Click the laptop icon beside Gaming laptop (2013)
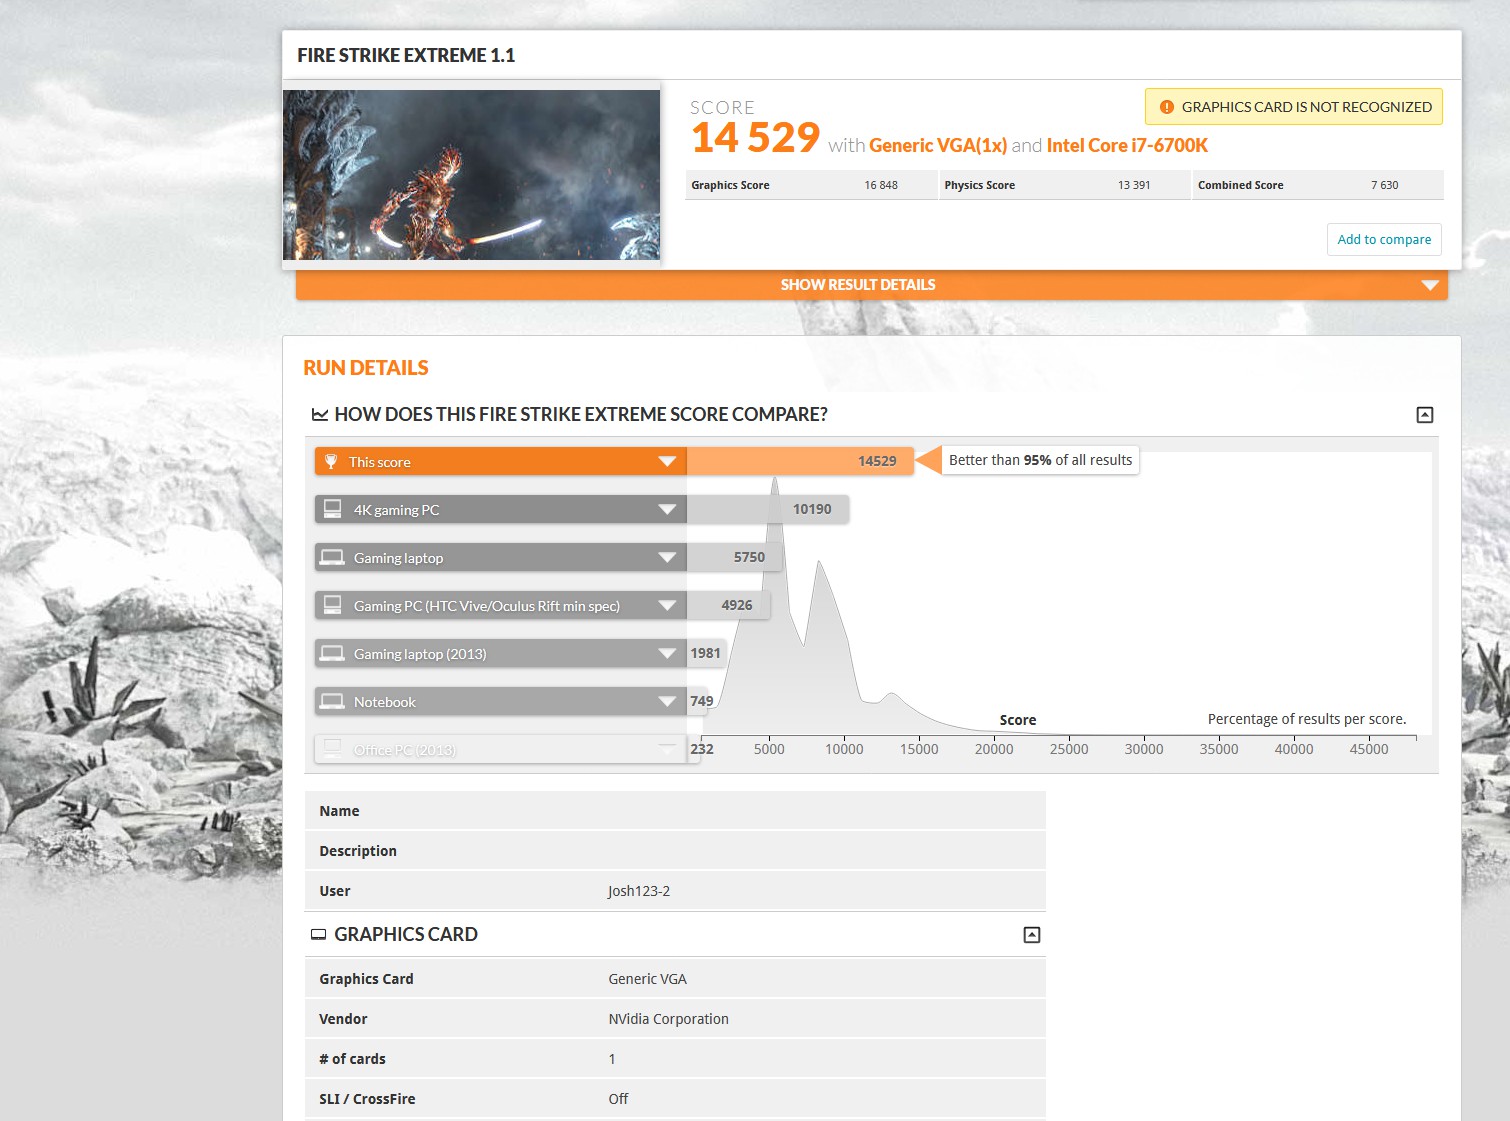Image resolution: width=1510 pixels, height=1121 pixels. coord(333,653)
